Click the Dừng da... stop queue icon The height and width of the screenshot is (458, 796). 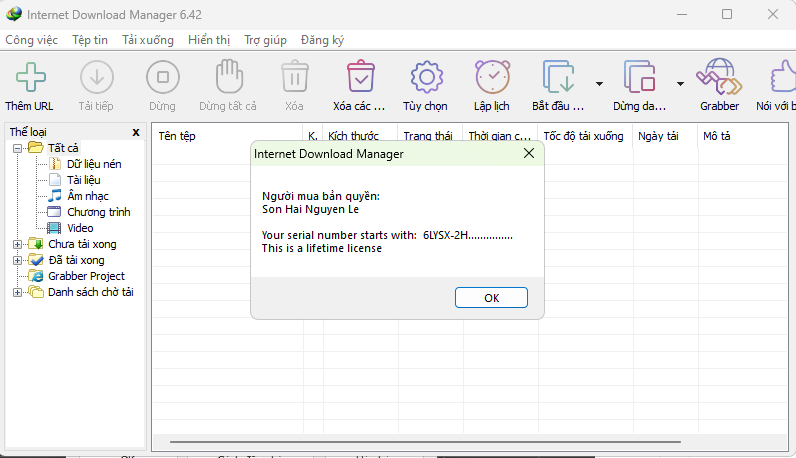click(640, 77)
